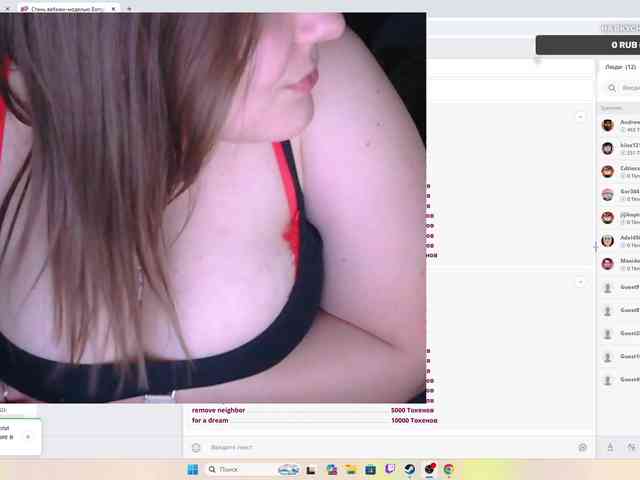Open the black L-shaped taskbar app
This screenshot has height=480, width=640.
coord(311,470)
